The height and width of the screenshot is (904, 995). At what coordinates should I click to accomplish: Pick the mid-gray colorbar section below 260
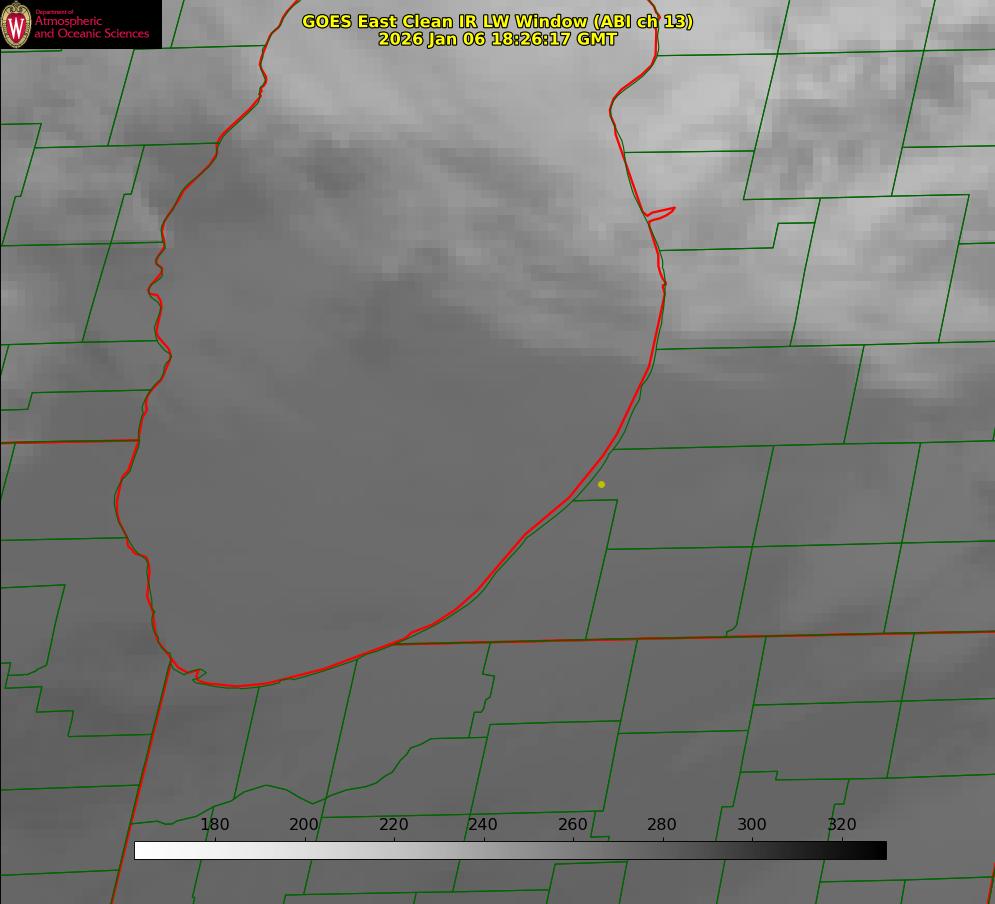[x=572, y=850]
